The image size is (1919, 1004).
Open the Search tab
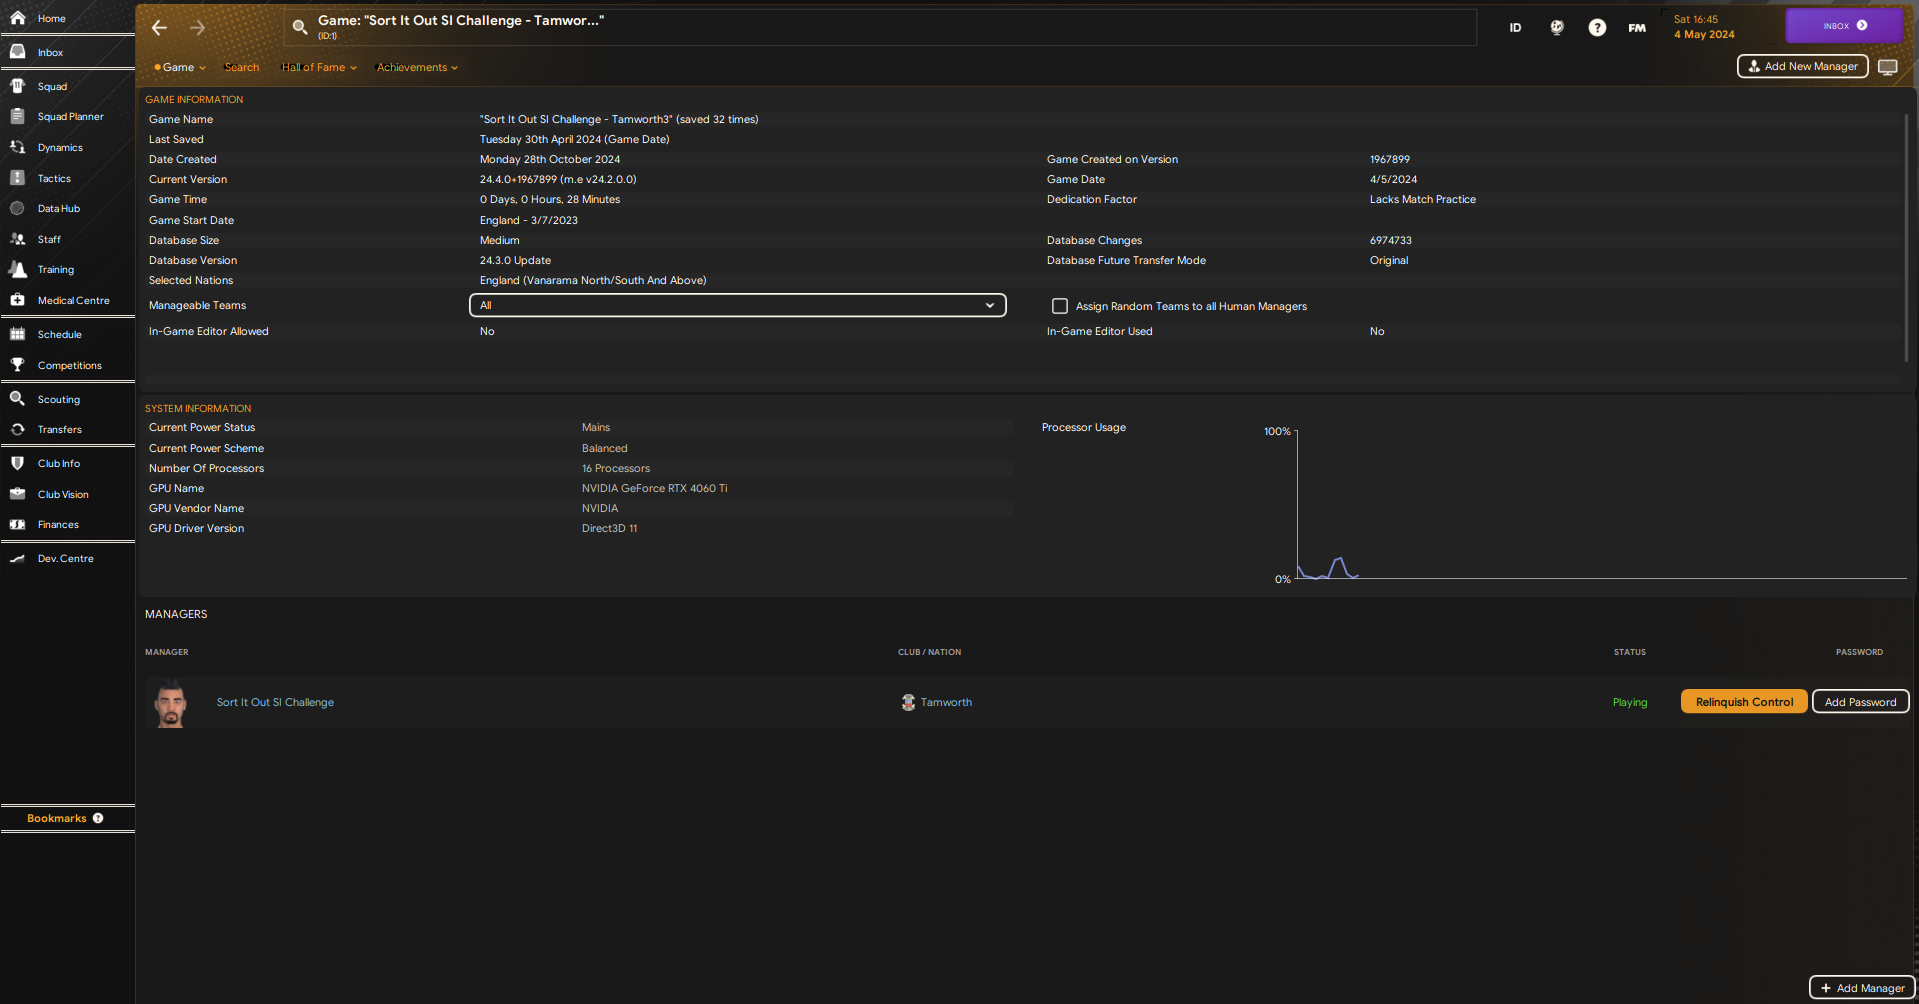pyautogui.click(x=242, y=67)
